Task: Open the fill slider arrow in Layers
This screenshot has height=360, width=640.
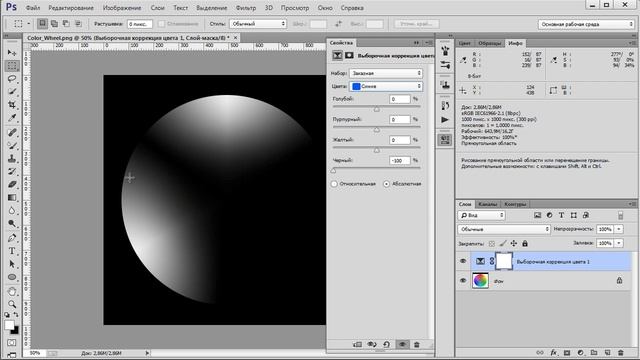Action: 619,243
